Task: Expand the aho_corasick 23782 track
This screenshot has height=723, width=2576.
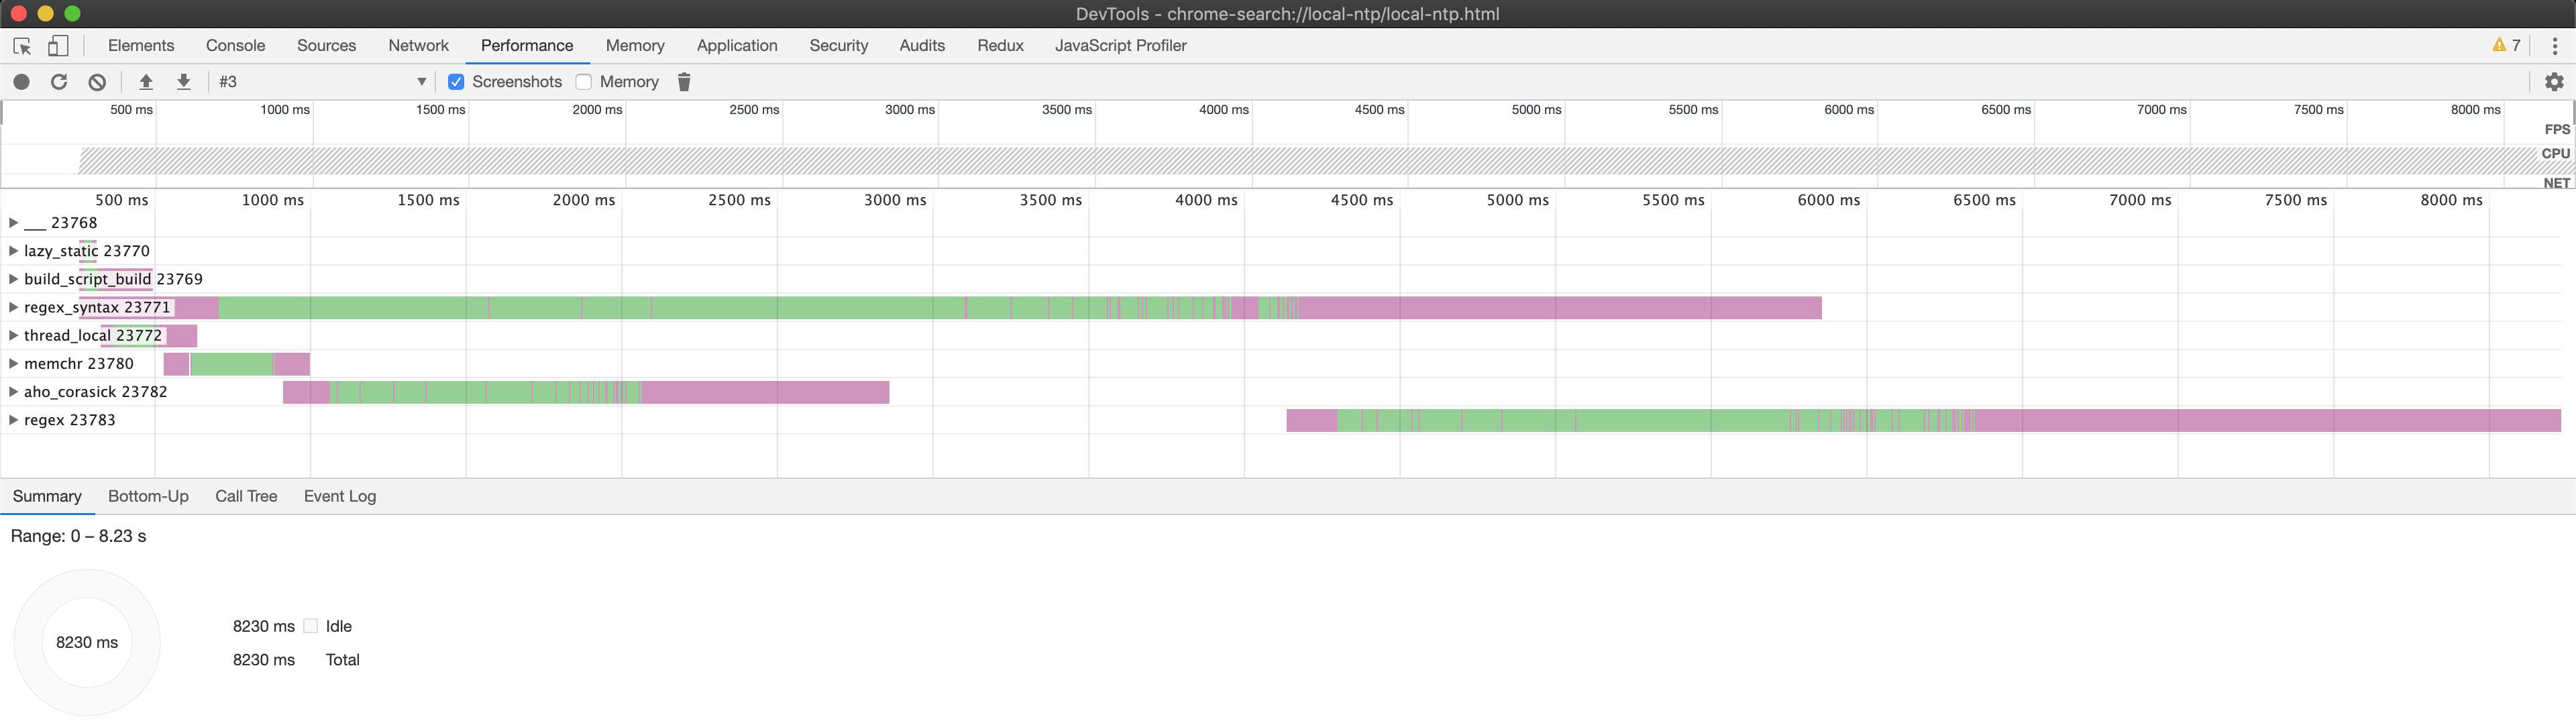Action: (x=13, y=391)
